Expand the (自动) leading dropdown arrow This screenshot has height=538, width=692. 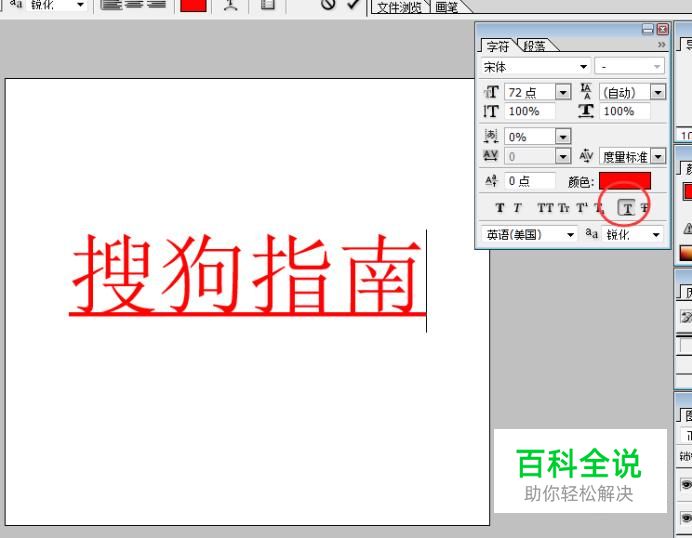[x=658, y=92]
